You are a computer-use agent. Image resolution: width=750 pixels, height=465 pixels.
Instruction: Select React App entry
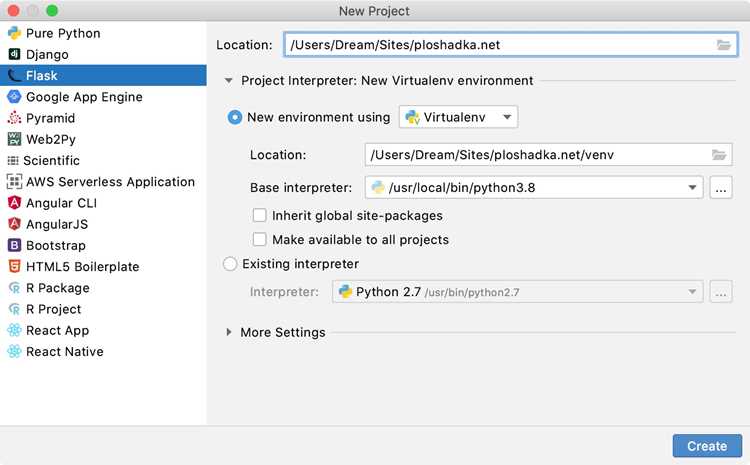103,330
